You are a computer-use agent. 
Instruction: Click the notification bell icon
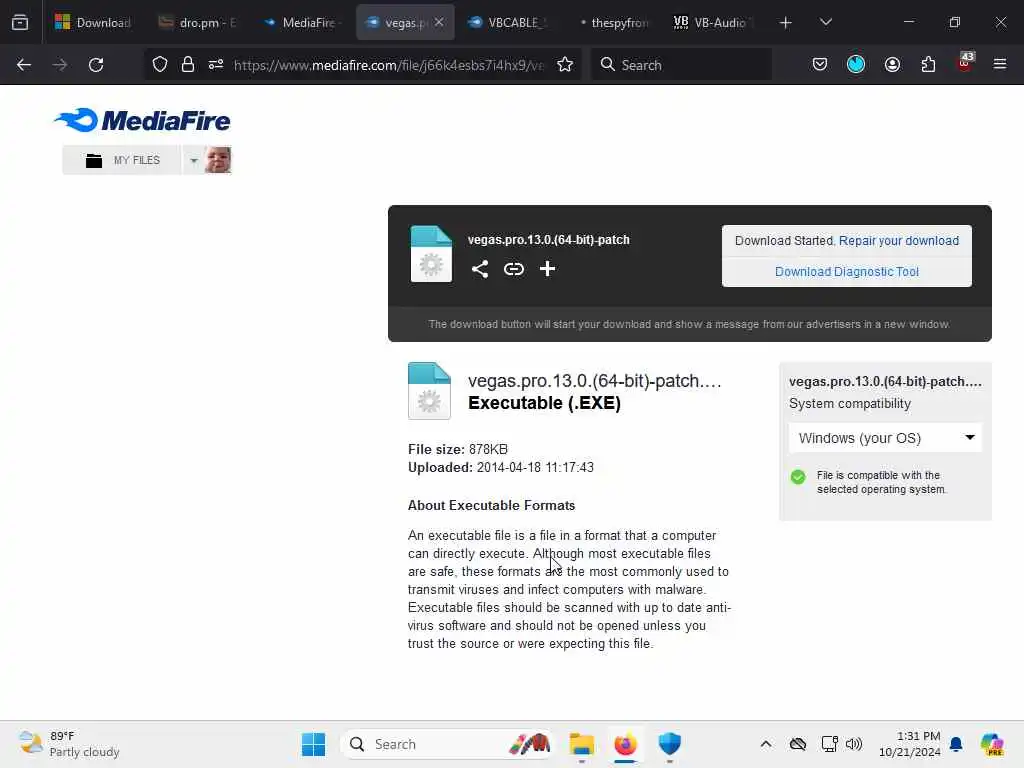[x=956, y=744]
